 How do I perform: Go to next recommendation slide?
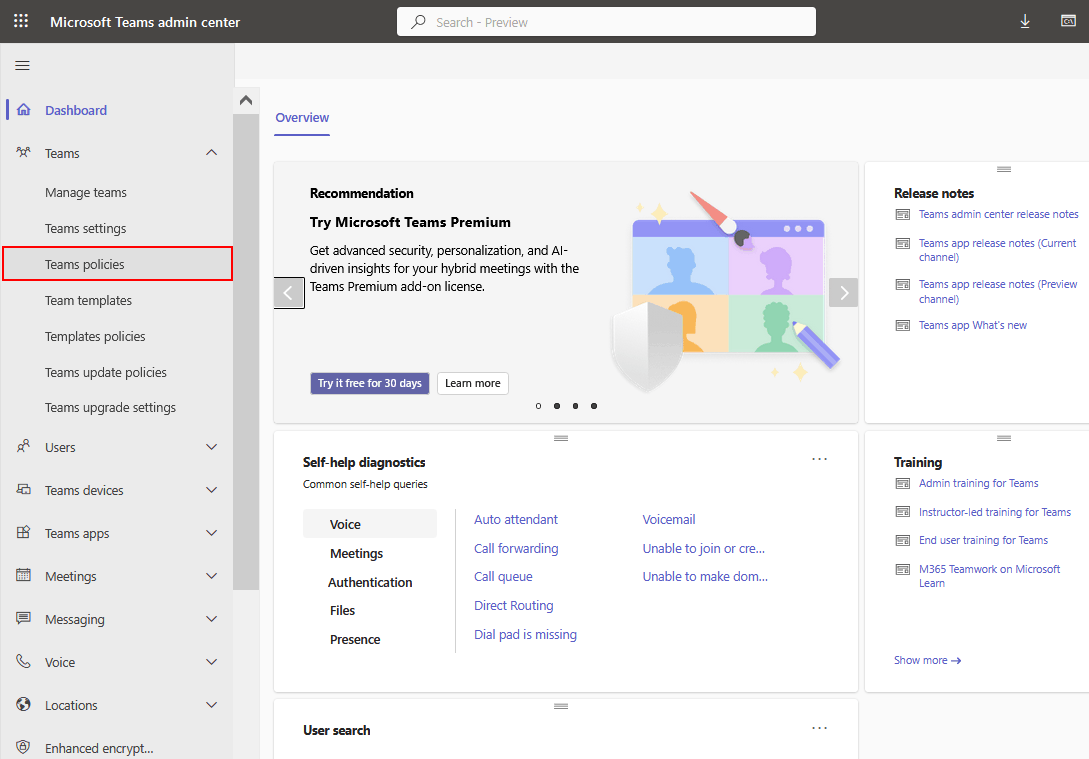pos(844,292)
